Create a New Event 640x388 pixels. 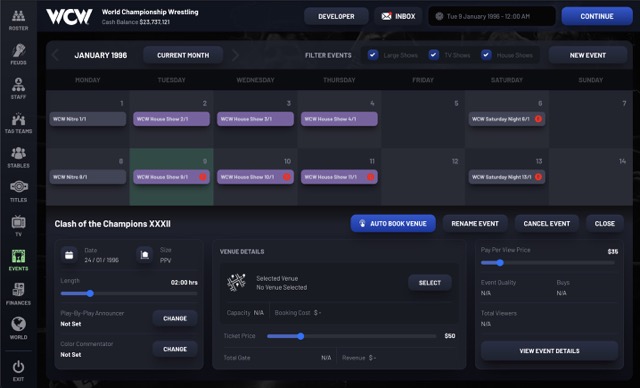click(x=588, y=55)
